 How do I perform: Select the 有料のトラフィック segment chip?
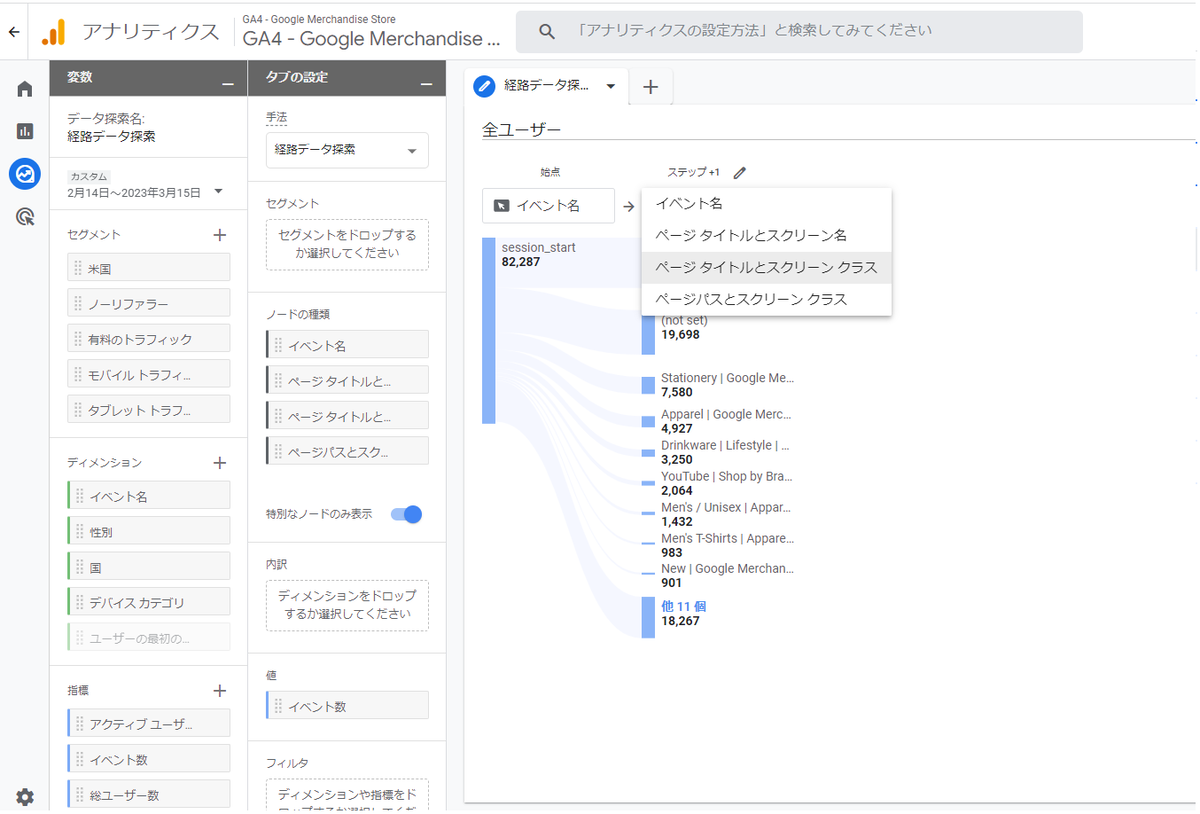149,338
